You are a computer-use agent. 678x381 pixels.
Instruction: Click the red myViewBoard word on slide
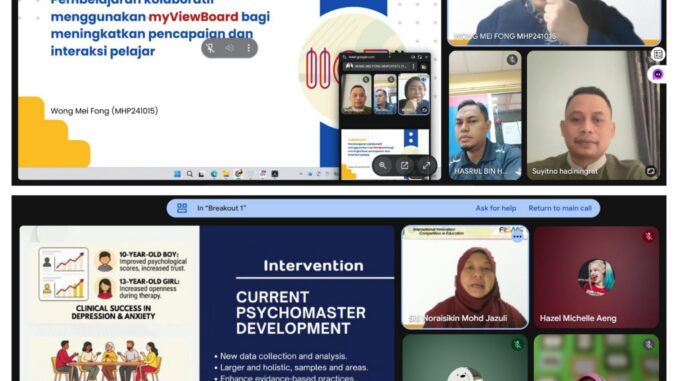tap(193, 17)
